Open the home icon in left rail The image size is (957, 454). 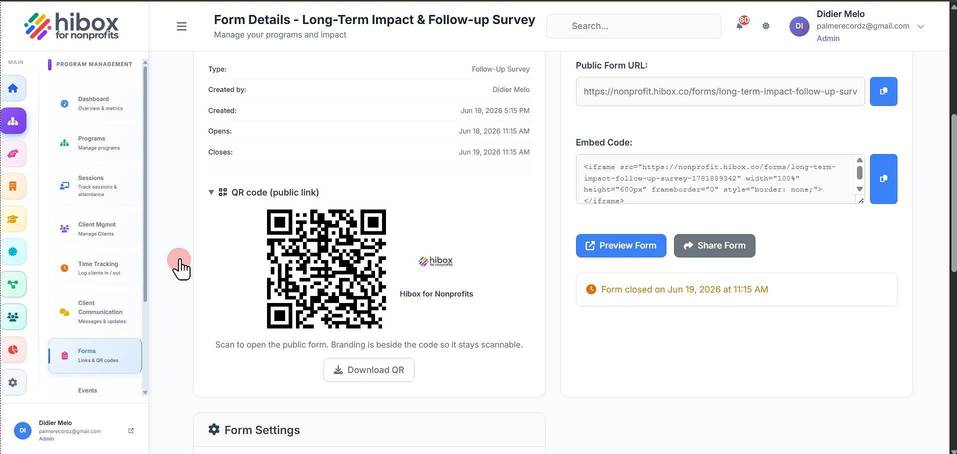[x=13, y=88]
